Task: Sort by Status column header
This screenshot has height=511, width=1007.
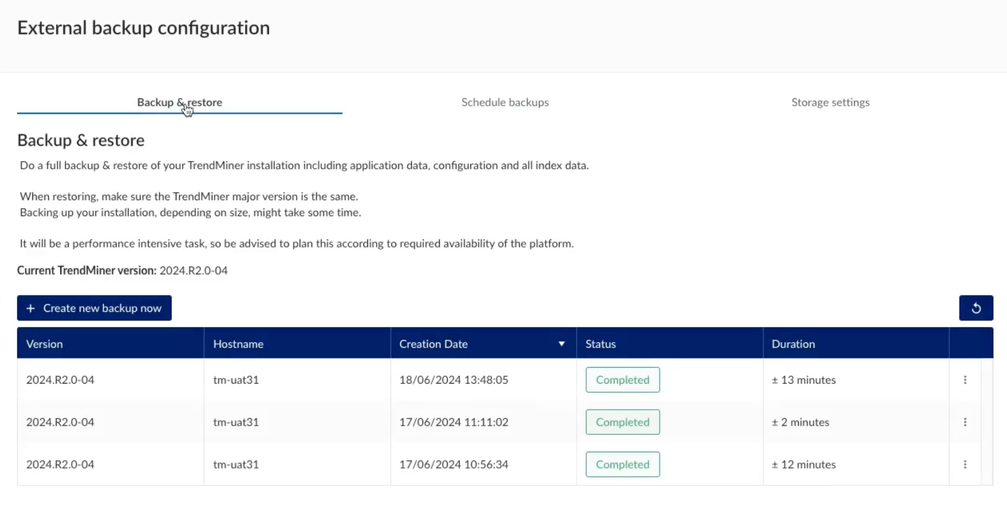Action: pos(601,344)
